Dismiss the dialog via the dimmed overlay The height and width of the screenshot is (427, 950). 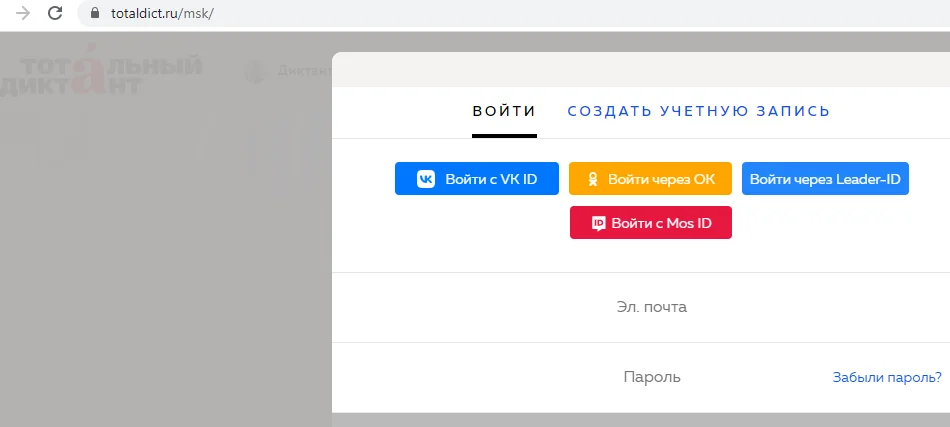point(164,273)
